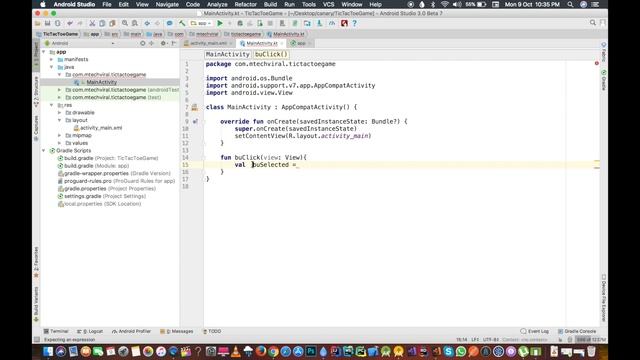Click collapse-all icon in Project panel header
Viewport: 640px width, 360px height.
click(151, 43)
